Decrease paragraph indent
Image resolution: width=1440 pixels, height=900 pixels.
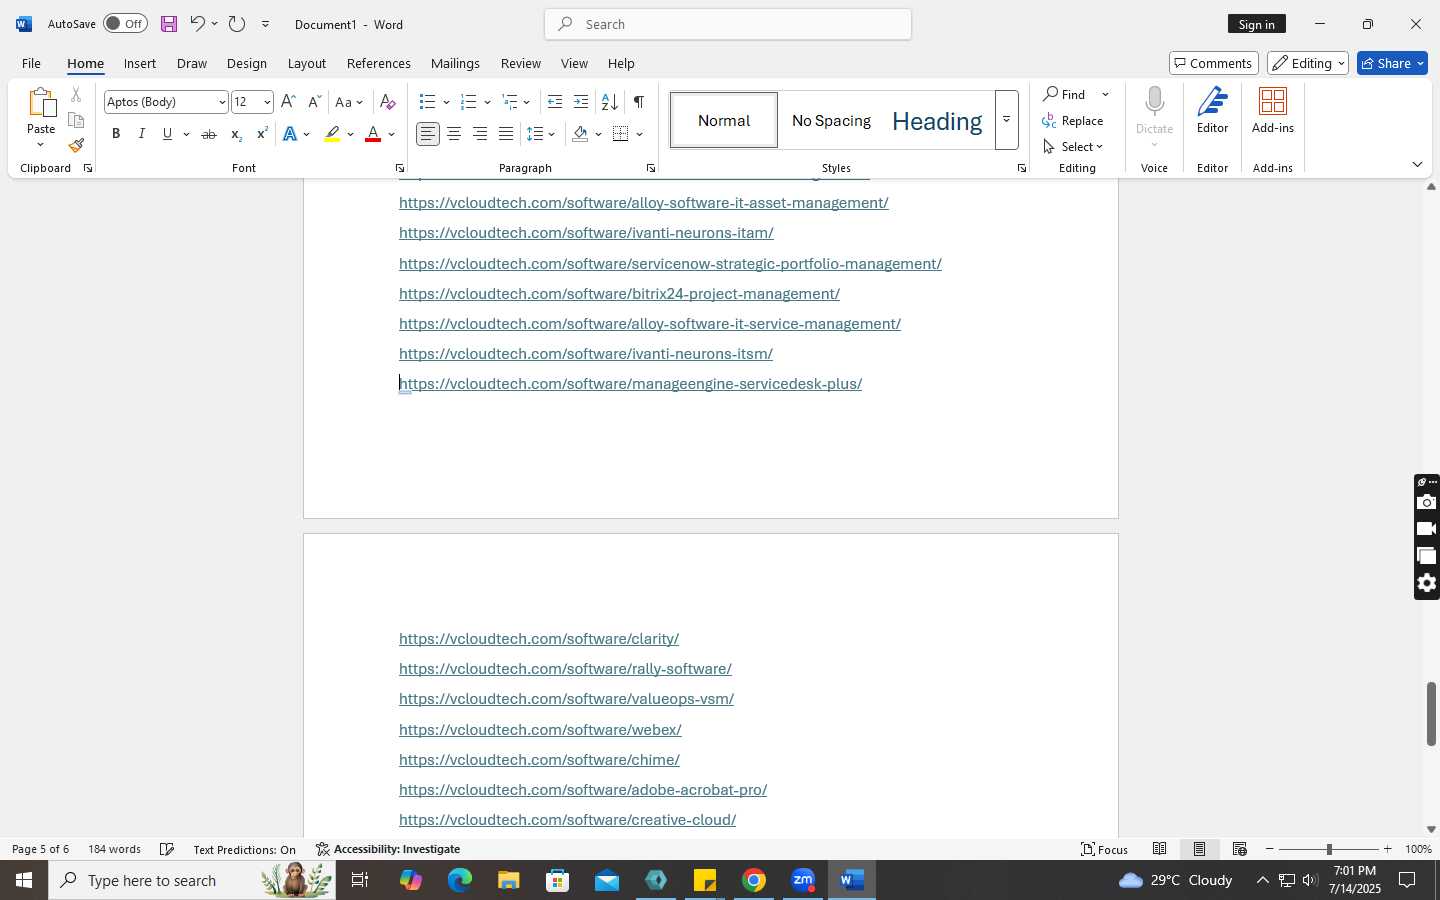click(555, 102)
